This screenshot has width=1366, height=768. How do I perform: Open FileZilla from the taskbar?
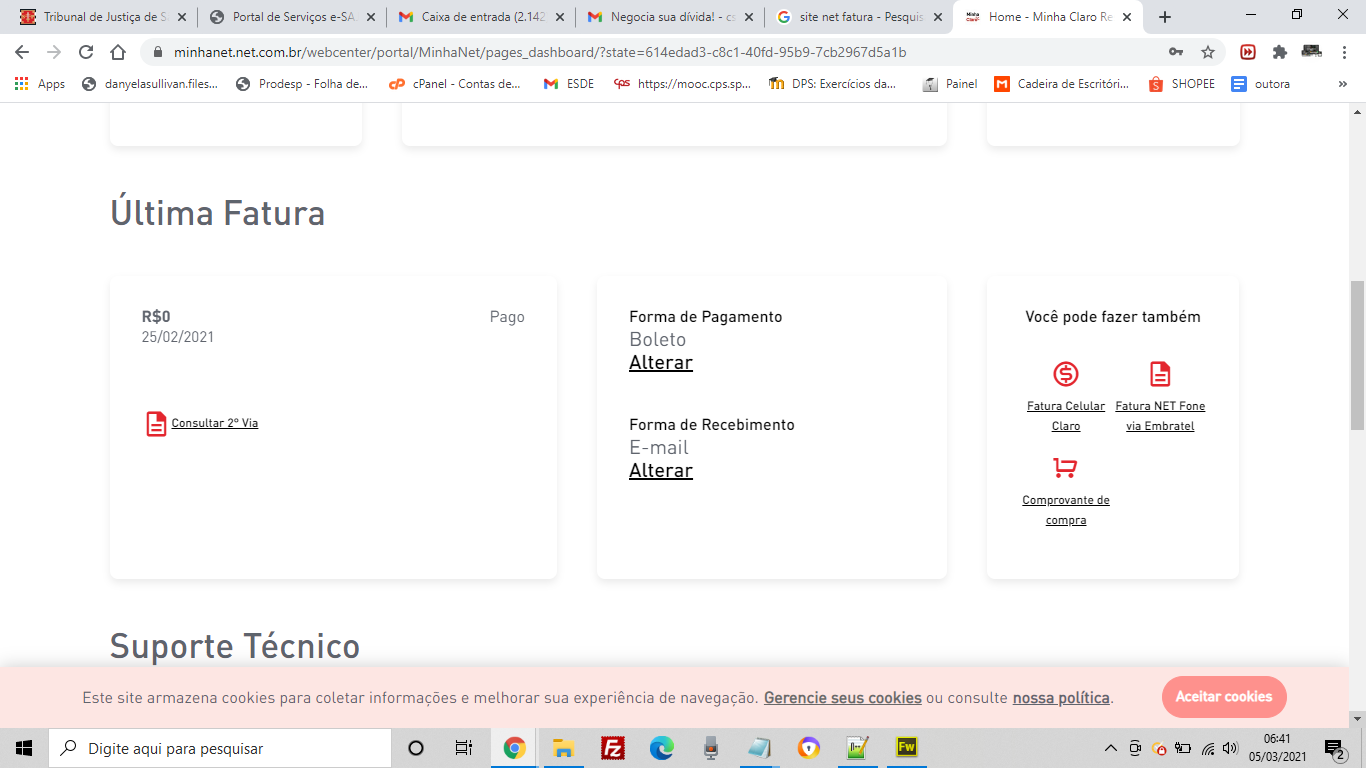[x=613, y=748]
